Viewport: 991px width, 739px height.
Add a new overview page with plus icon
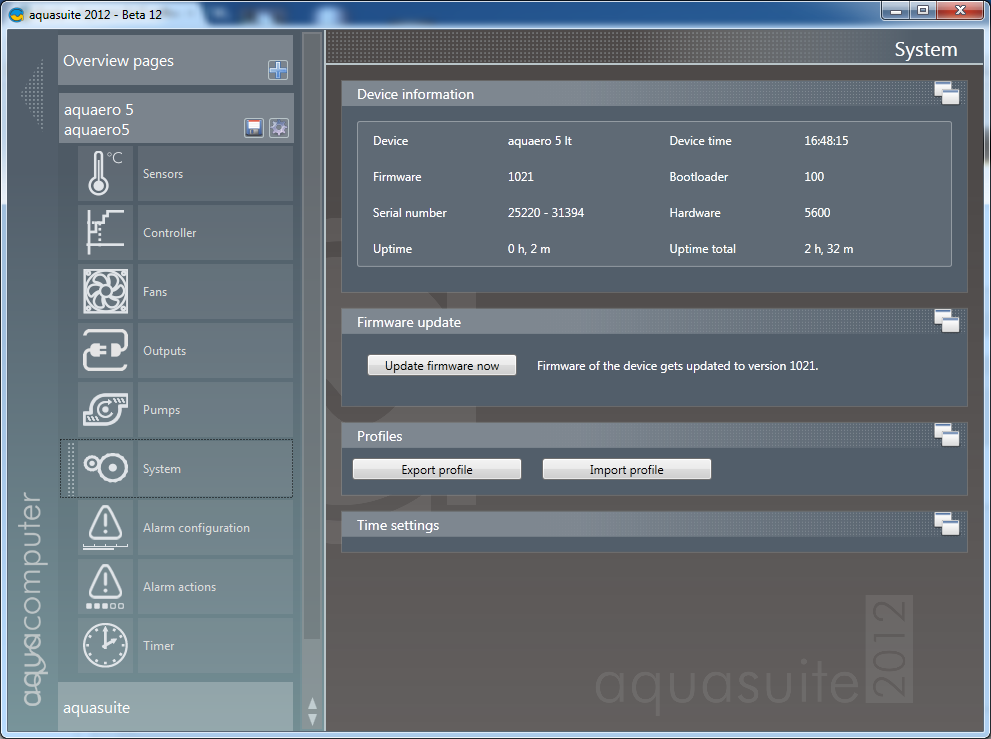pyautogui.click(x=278, y=70)
